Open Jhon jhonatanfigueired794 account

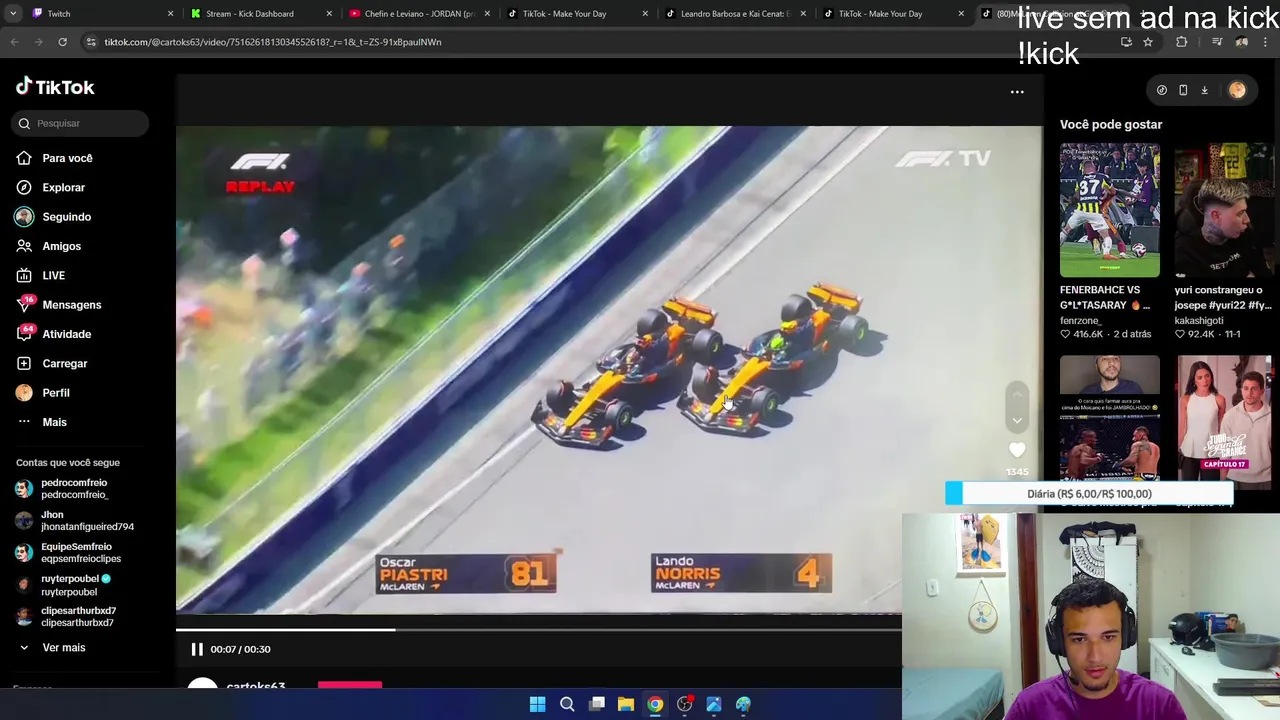click(x=75, y=520)
